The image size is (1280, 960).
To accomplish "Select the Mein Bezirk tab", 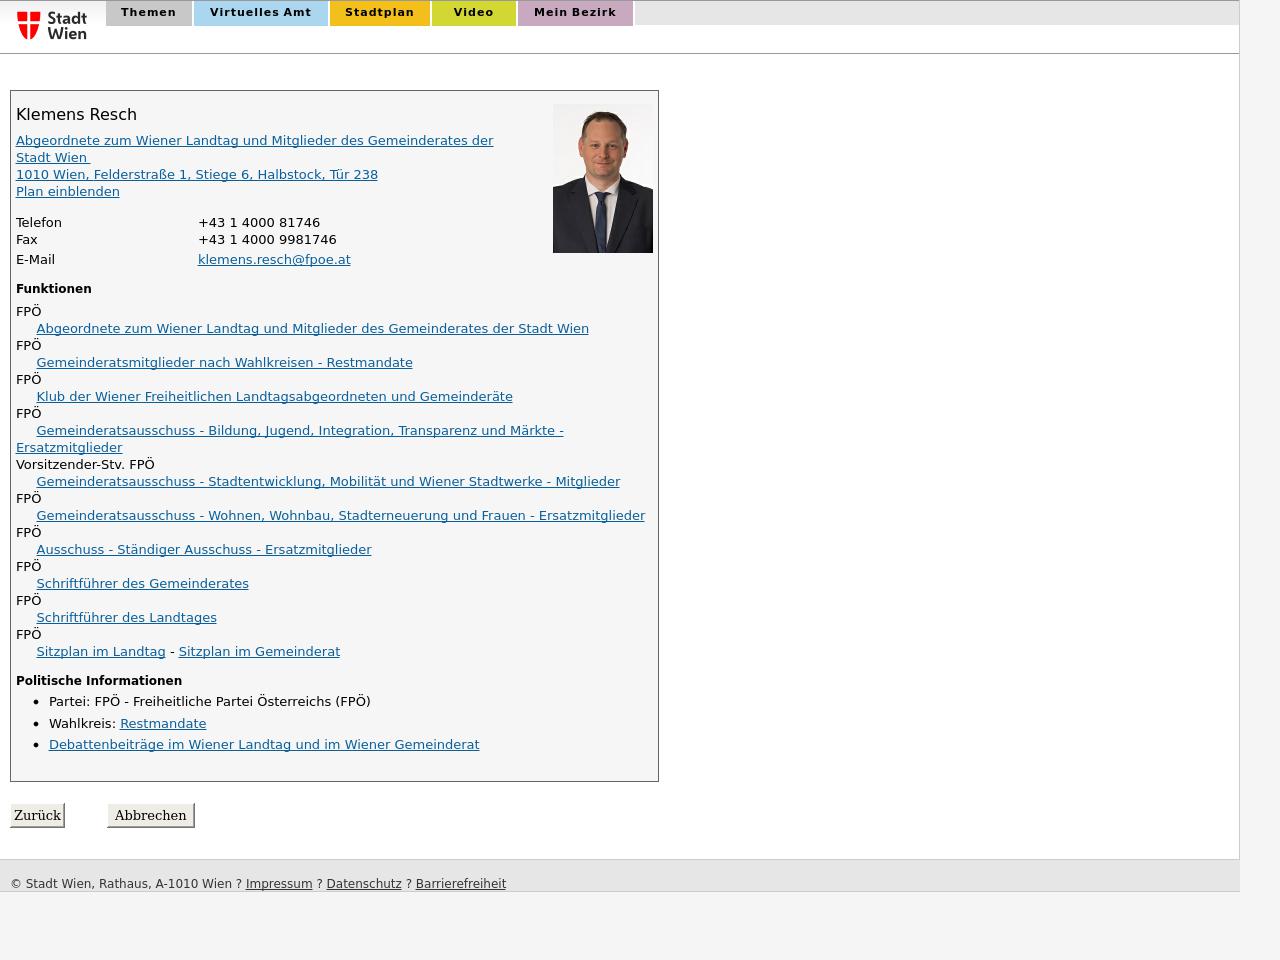I will click(574, 13).
